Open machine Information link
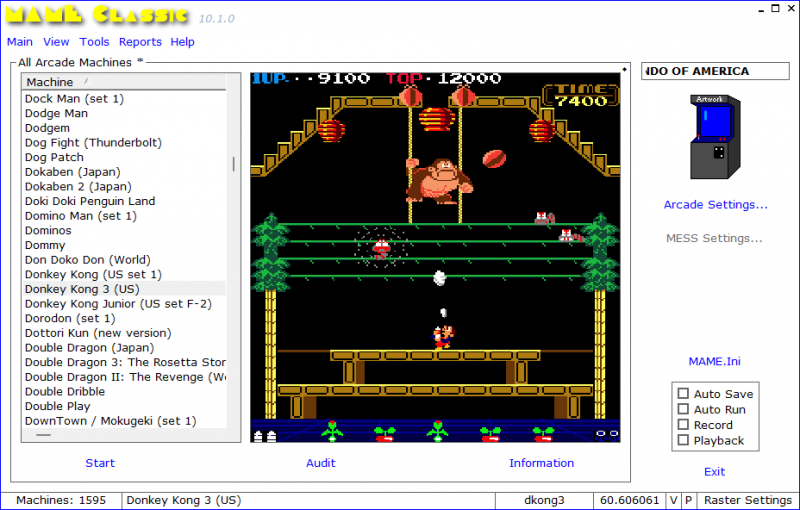This screenshot has width=800, height=510. (542, 463)
